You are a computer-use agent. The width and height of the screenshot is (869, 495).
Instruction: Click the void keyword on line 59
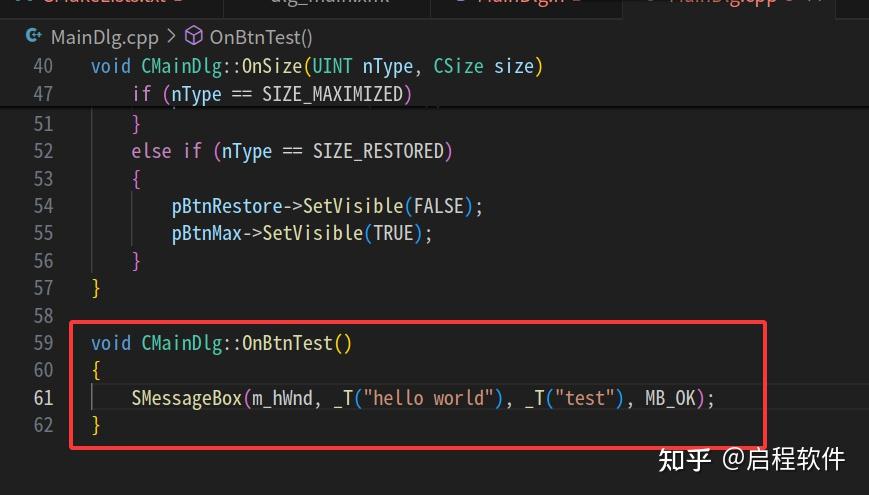(x=111, y=343)
